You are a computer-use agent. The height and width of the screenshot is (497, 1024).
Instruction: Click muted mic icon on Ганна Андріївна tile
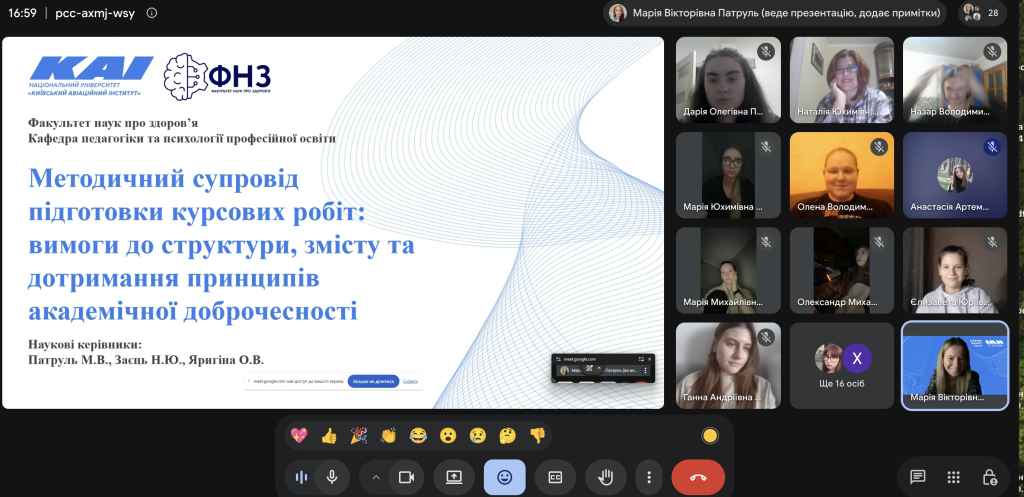click(x=765, y=338)
